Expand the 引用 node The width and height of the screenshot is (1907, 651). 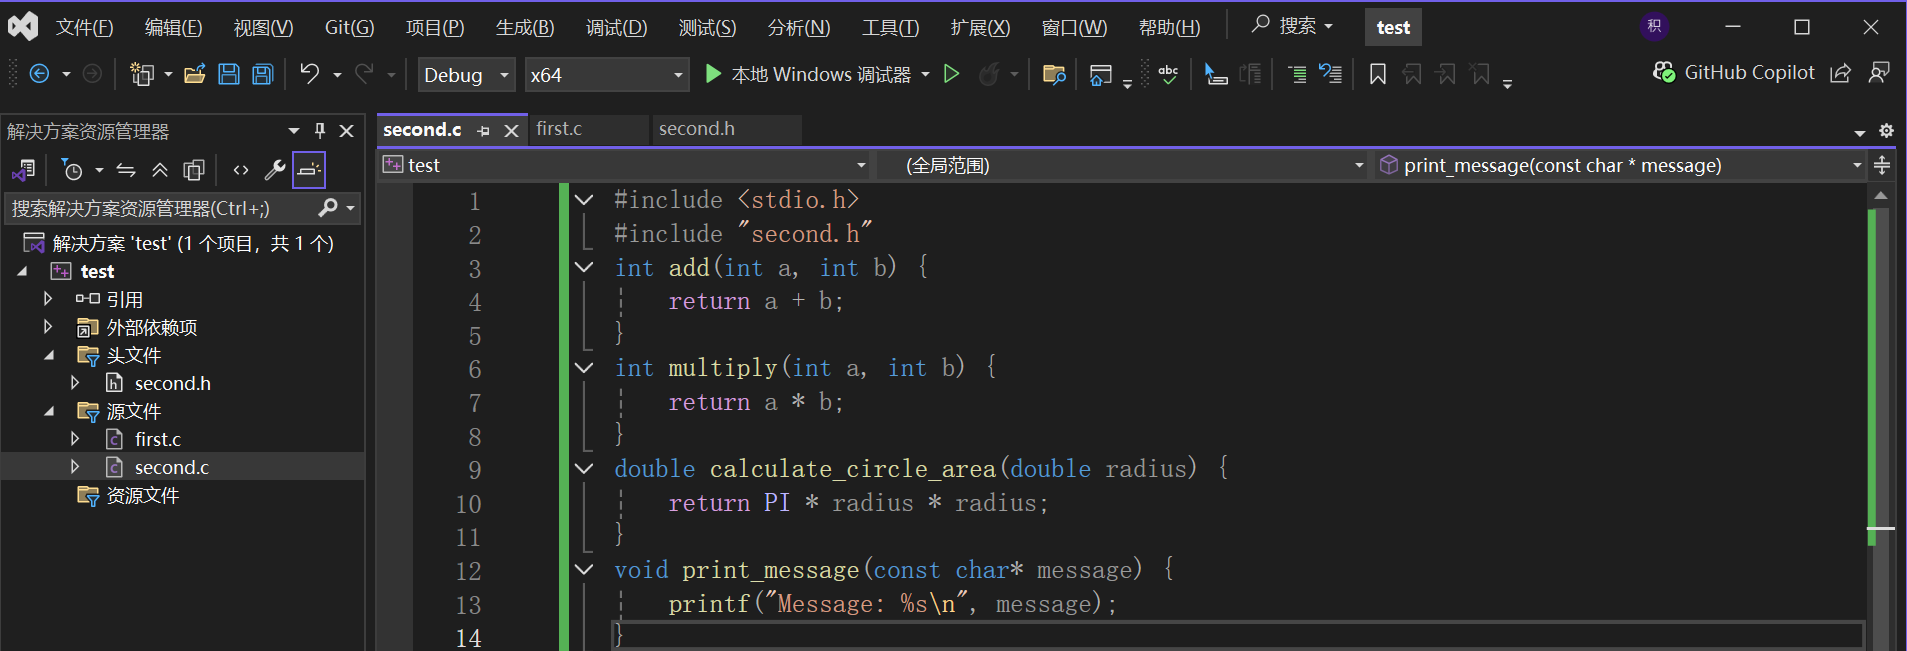47,298
